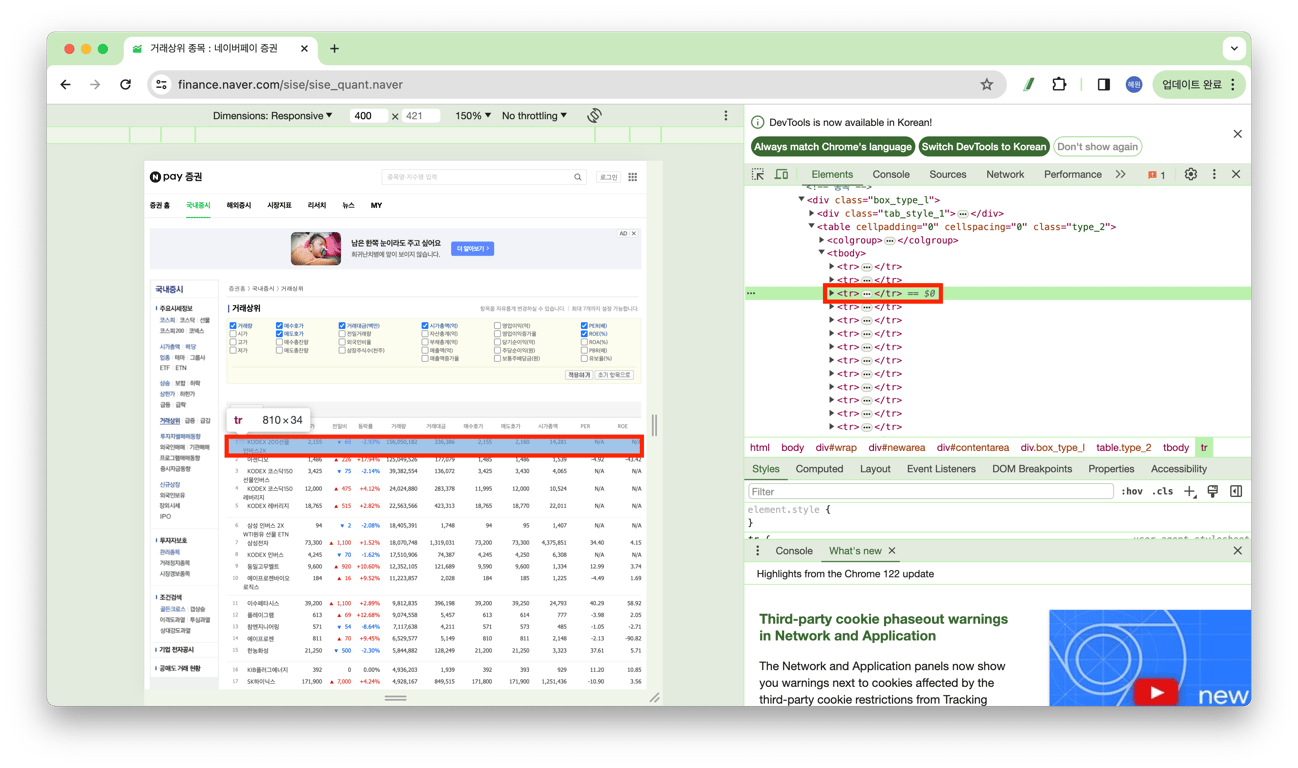Viewport: 1298px width, 768px height.
Task: Expand the highlighted tr == $0 node
Action: pos(831,294)
